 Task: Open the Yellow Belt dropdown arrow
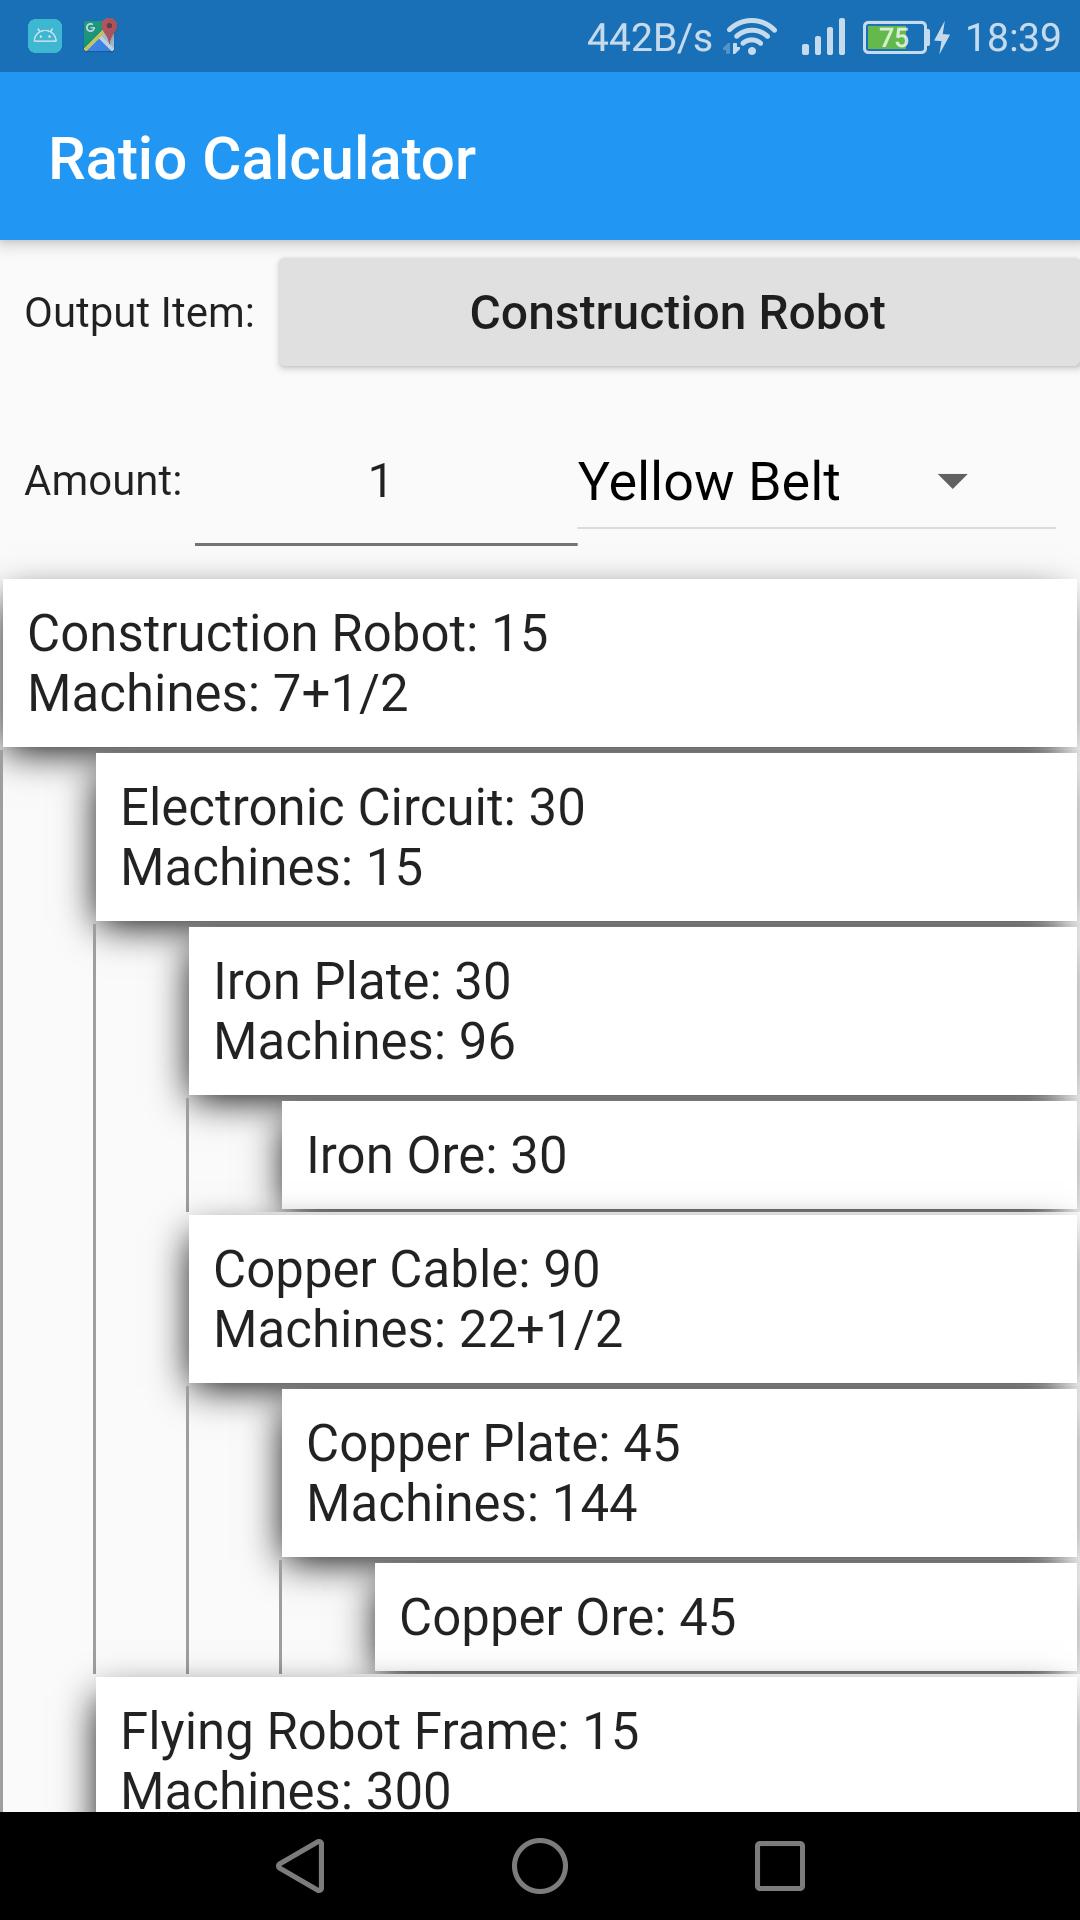pos(952,481)
